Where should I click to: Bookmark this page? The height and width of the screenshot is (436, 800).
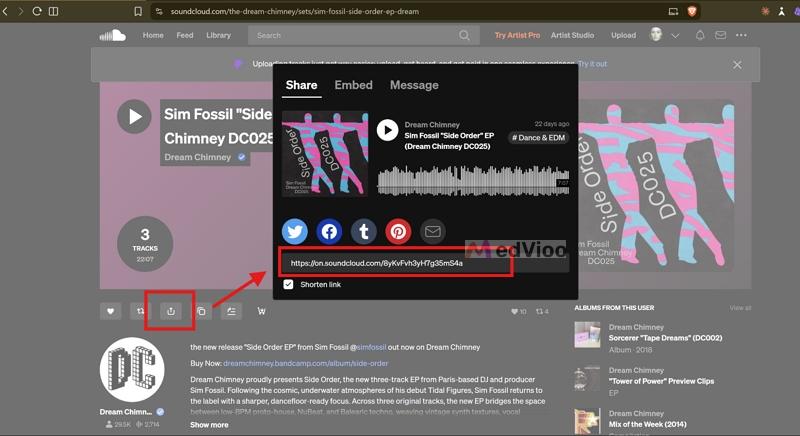pos(138,11)
